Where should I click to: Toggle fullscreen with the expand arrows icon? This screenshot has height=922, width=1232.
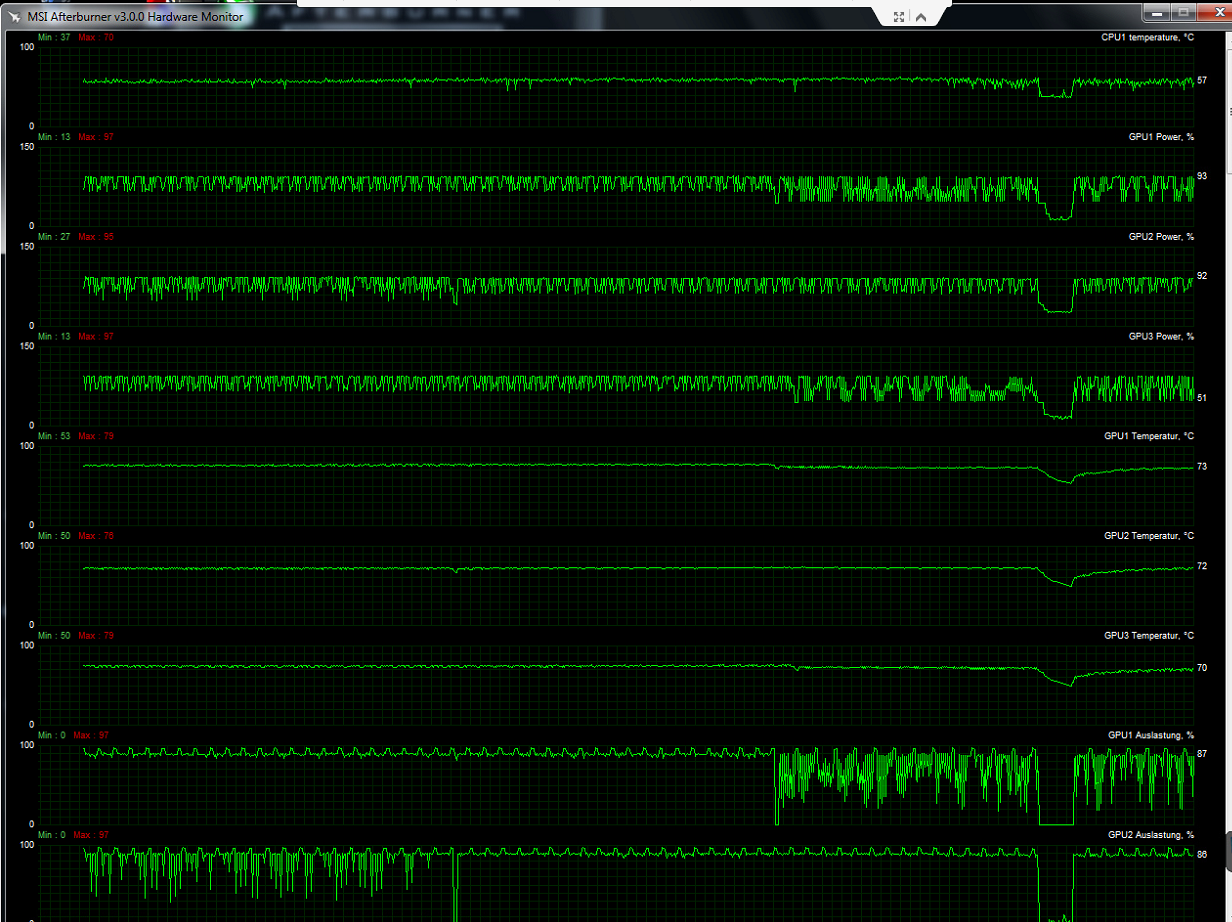[898, 16]
